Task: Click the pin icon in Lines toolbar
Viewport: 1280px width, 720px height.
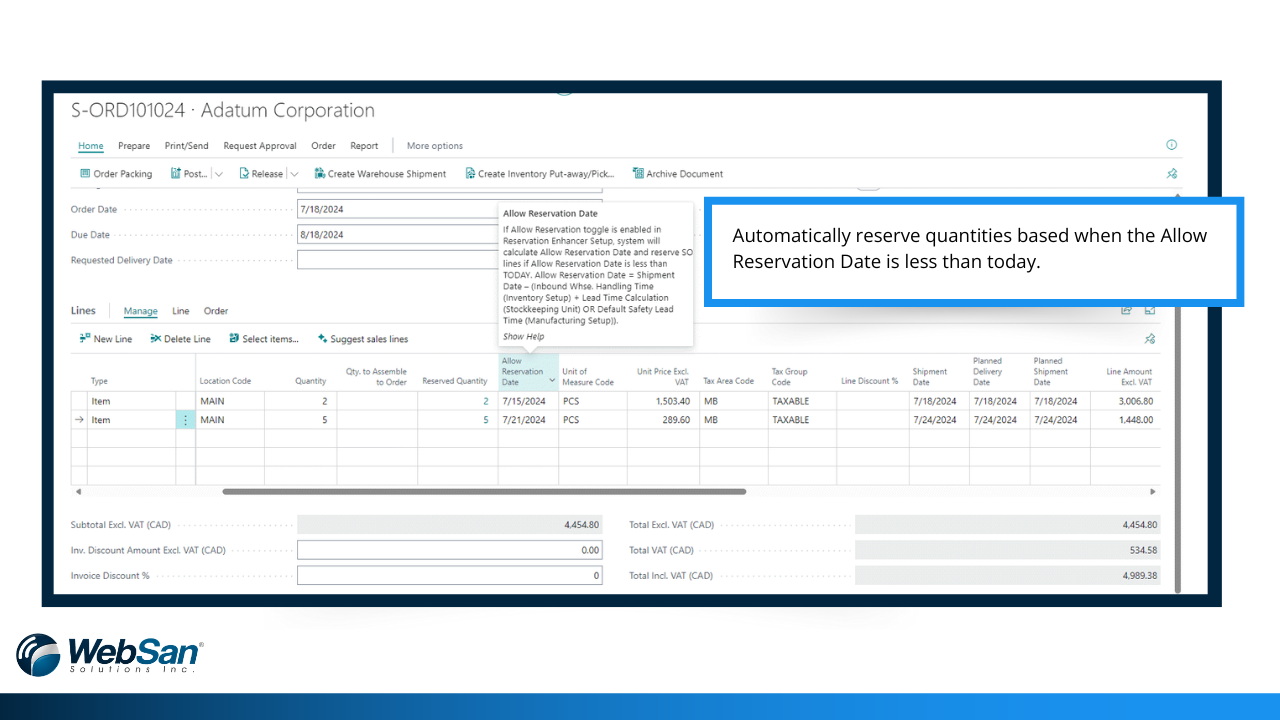Action: (x=1150, y=339)
